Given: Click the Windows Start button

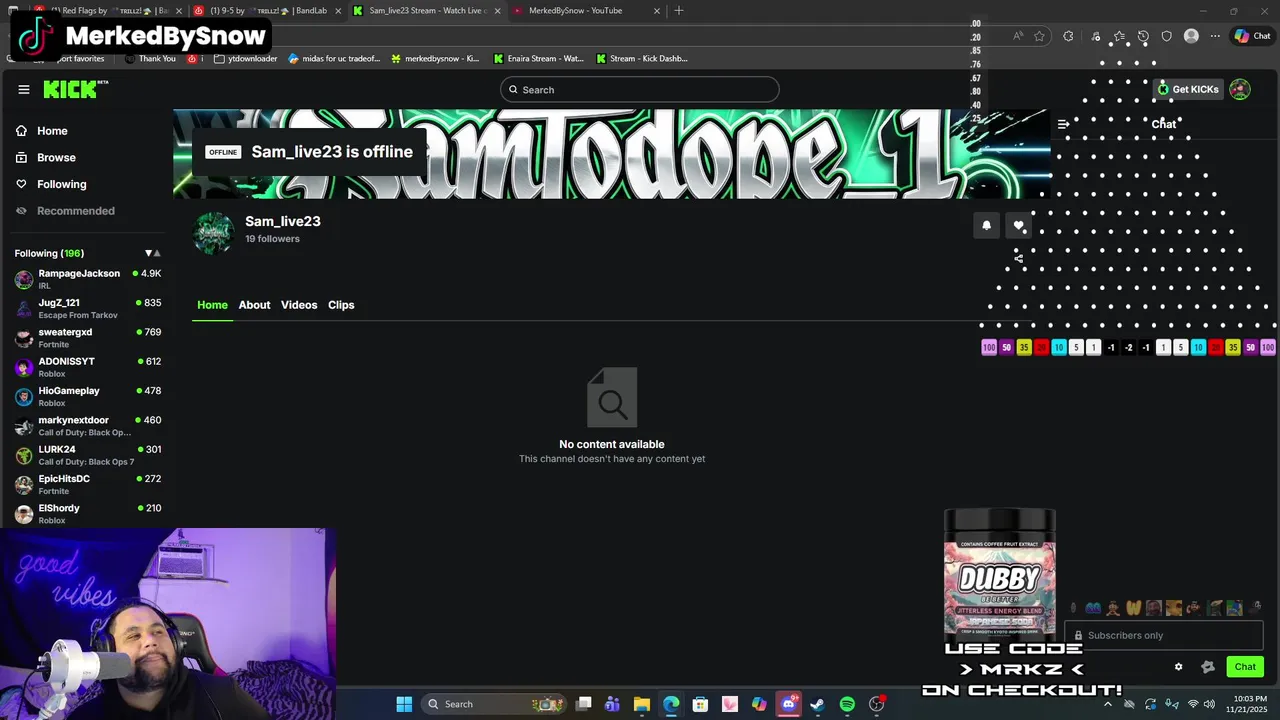Looking at the screenshot, I should click(x=404, y=704).
